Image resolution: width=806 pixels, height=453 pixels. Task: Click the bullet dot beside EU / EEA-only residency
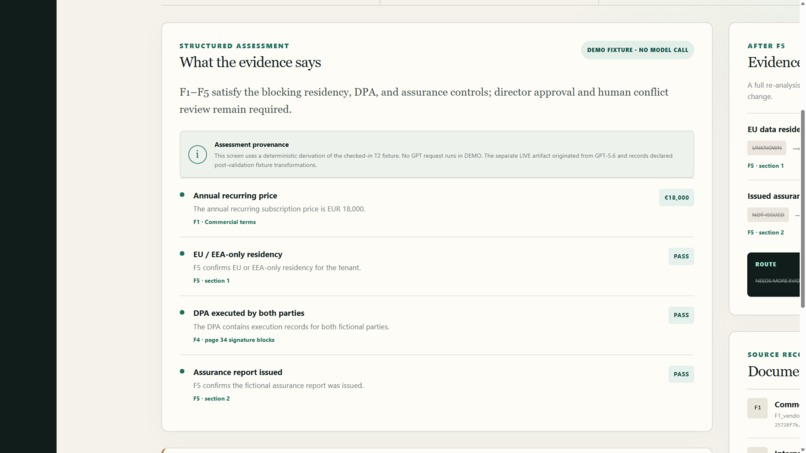coord(182,253)
